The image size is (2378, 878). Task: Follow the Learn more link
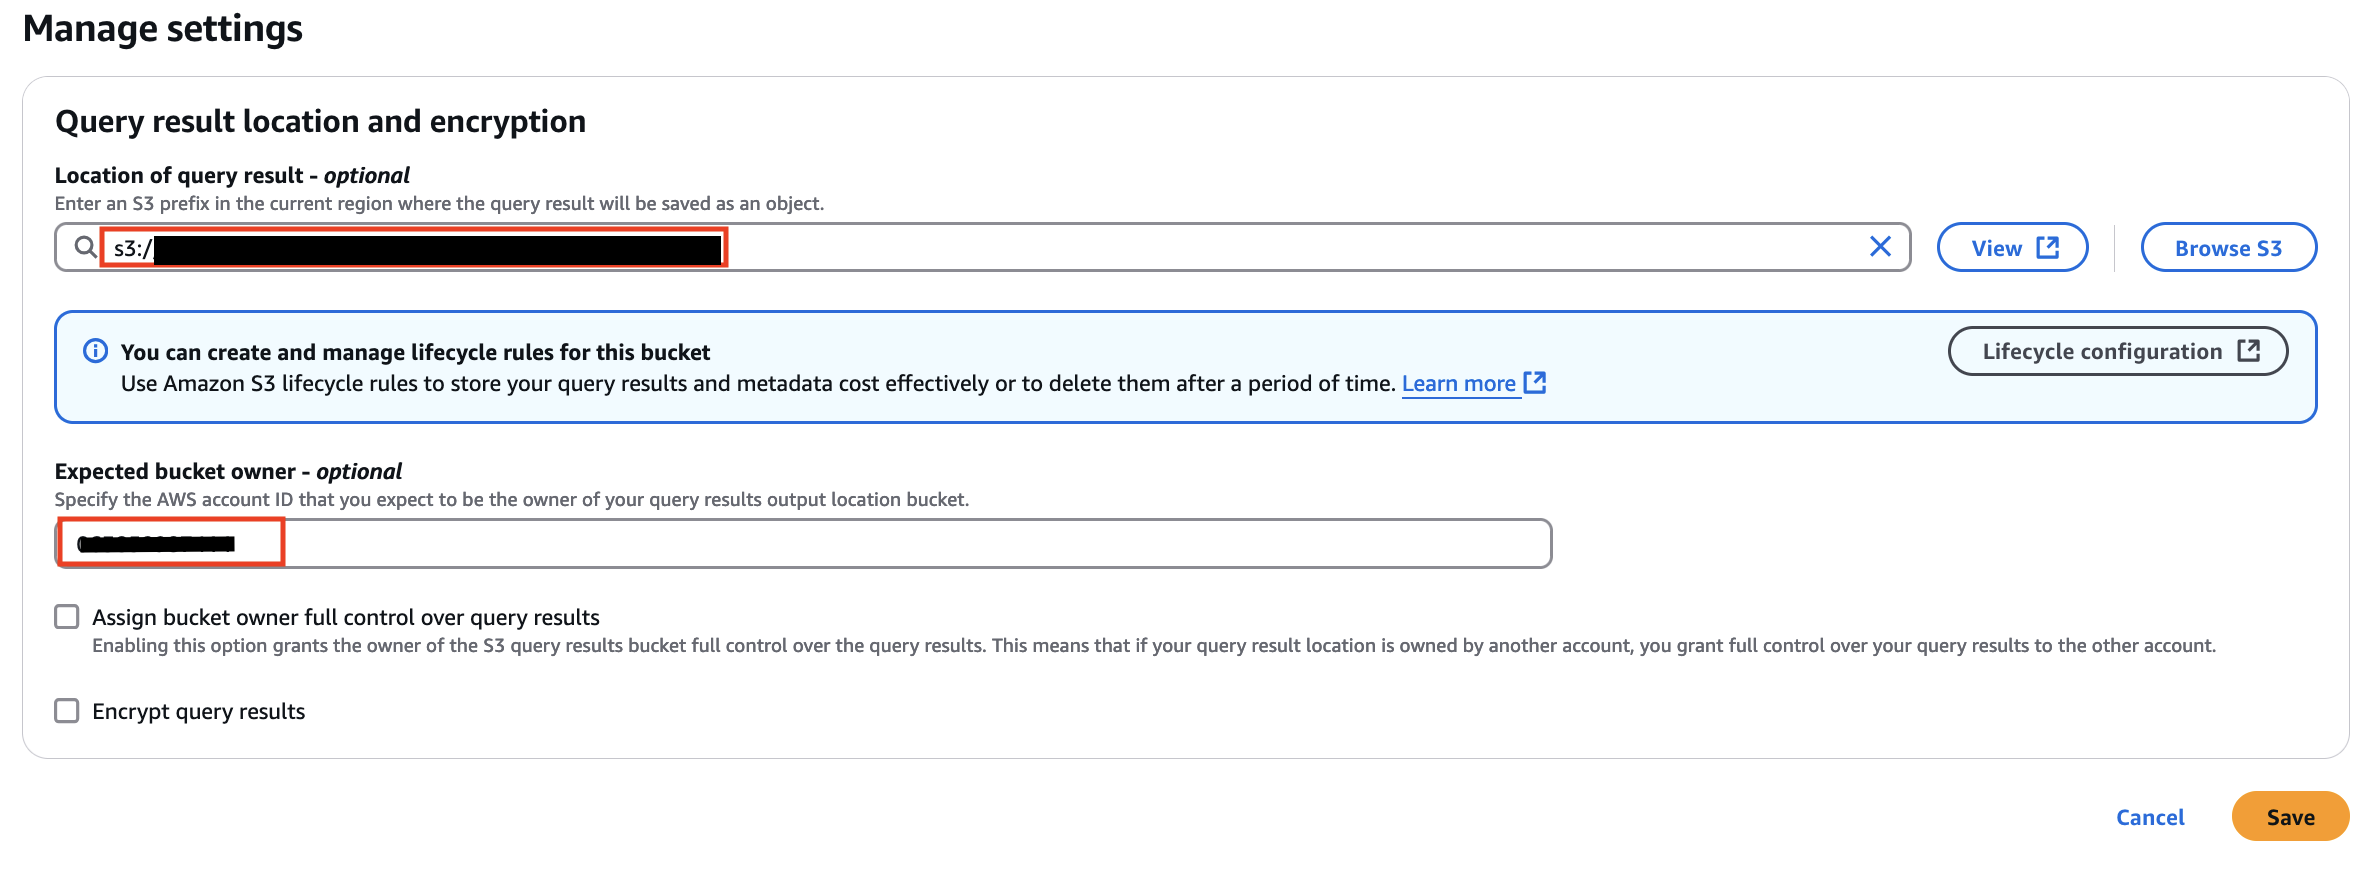(x=1459, y=384)
